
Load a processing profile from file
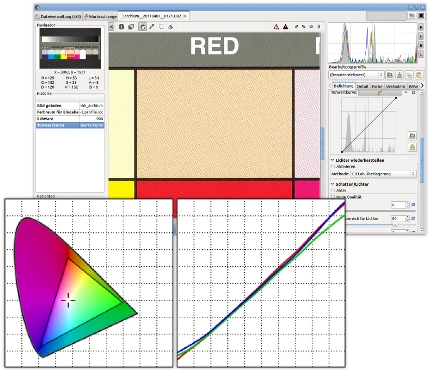click(389, 75)
